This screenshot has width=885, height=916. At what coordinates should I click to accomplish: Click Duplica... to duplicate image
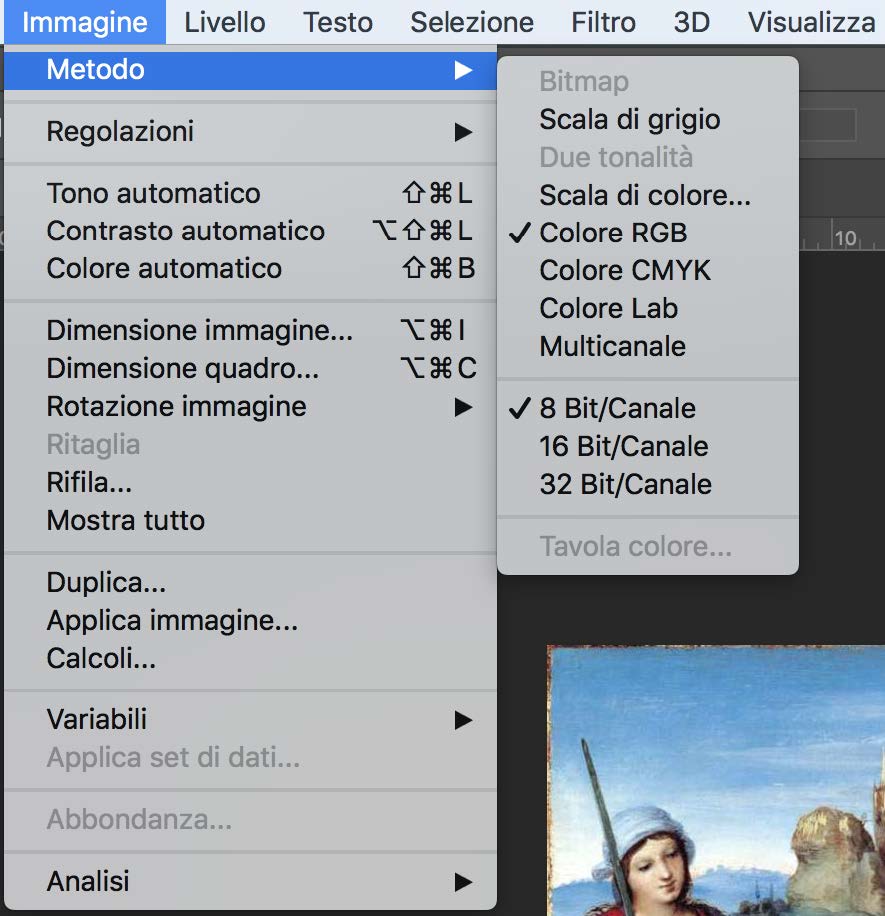click(250, 582)
